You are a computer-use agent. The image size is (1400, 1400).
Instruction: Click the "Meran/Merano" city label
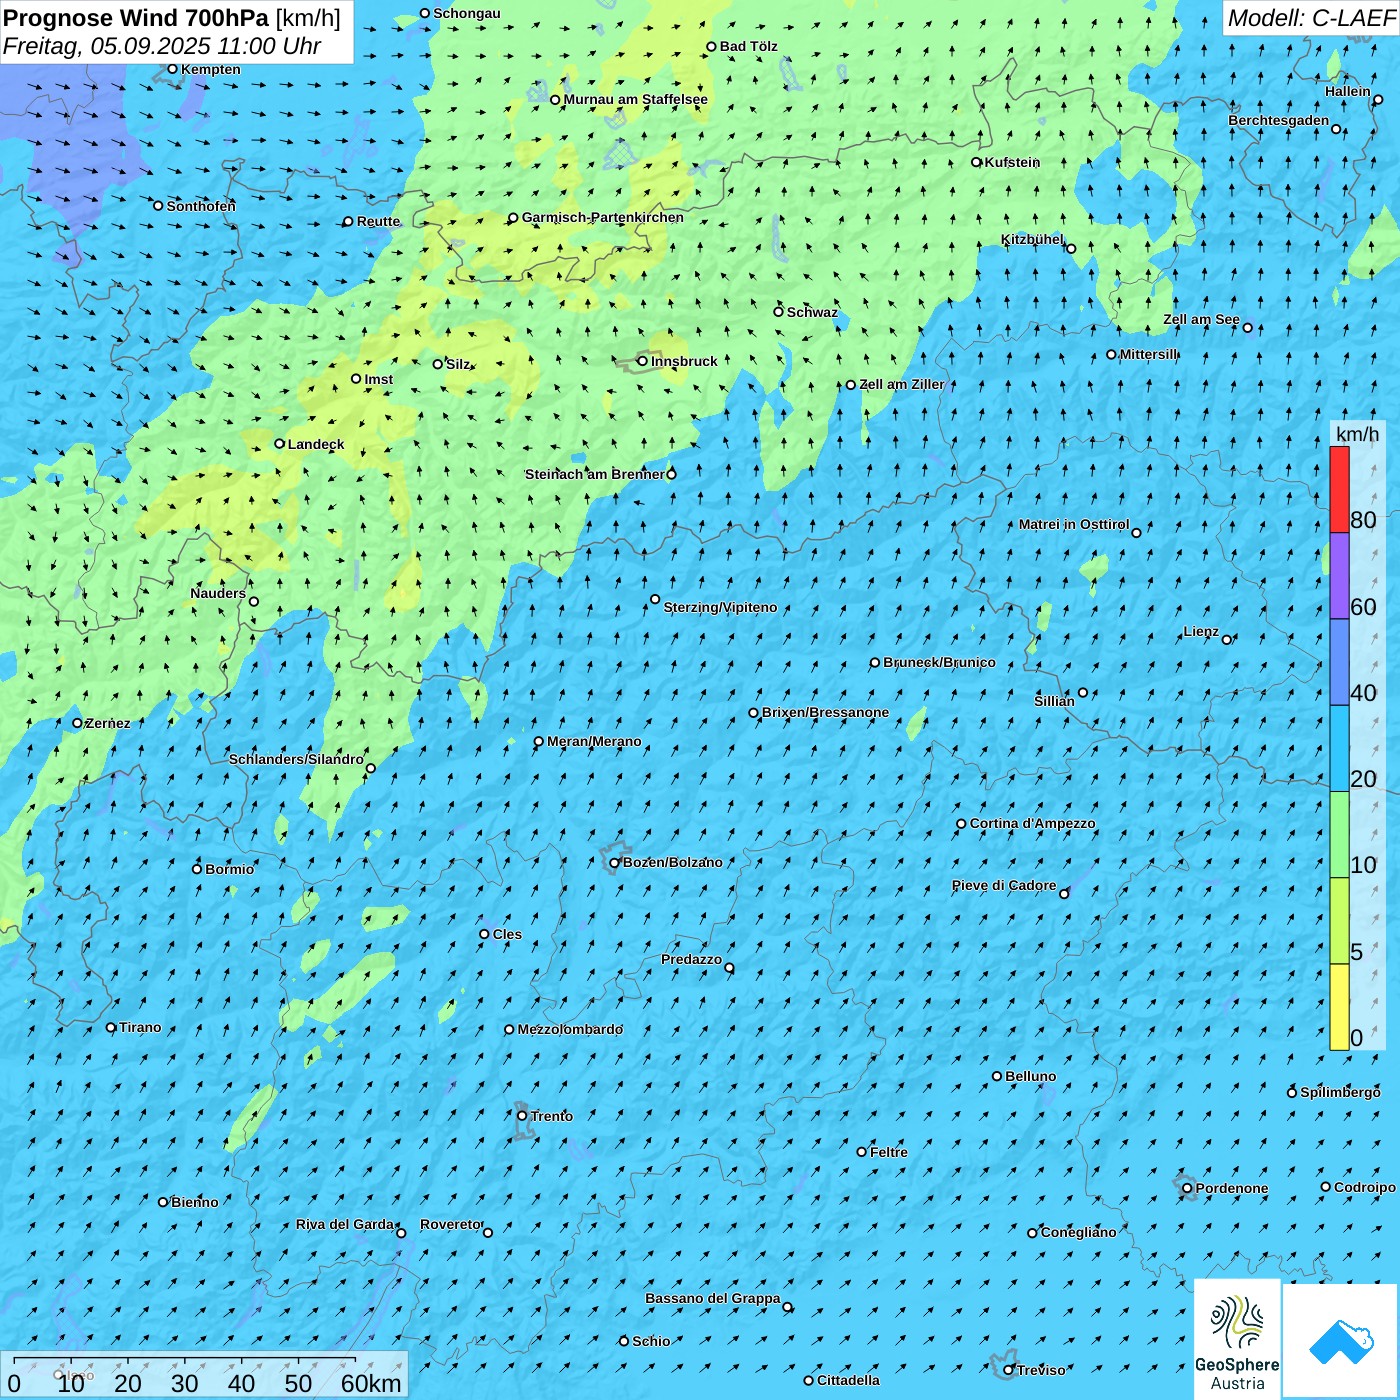click(594, 741)
